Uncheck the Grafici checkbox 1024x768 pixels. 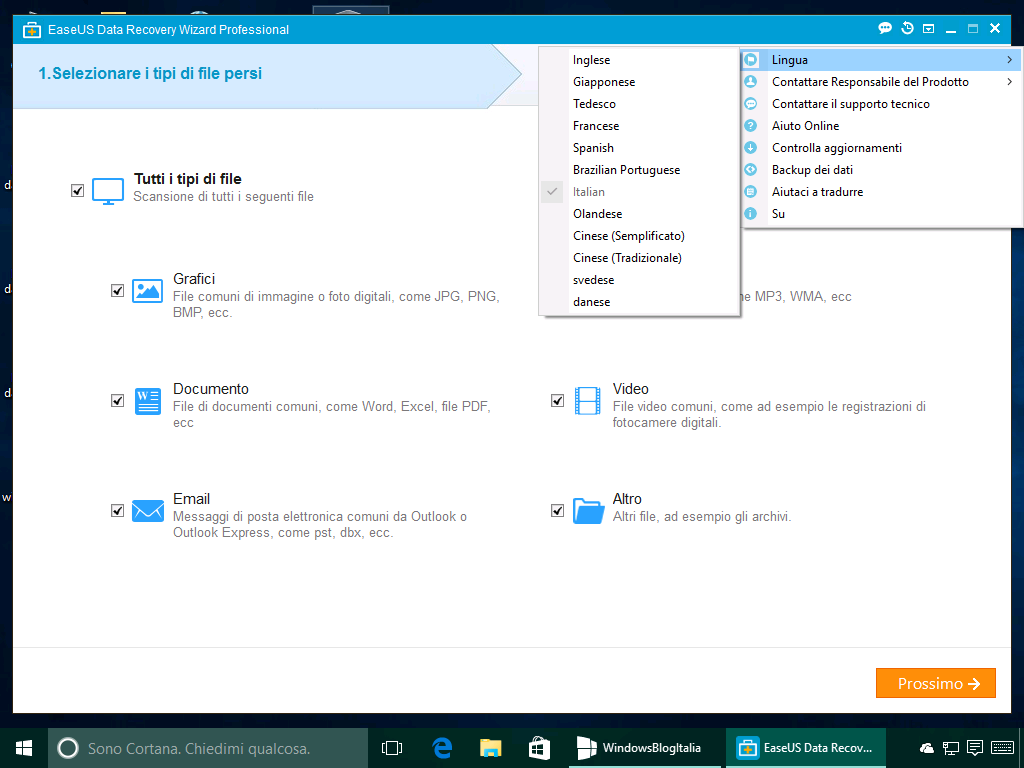[x=118, y=291]
